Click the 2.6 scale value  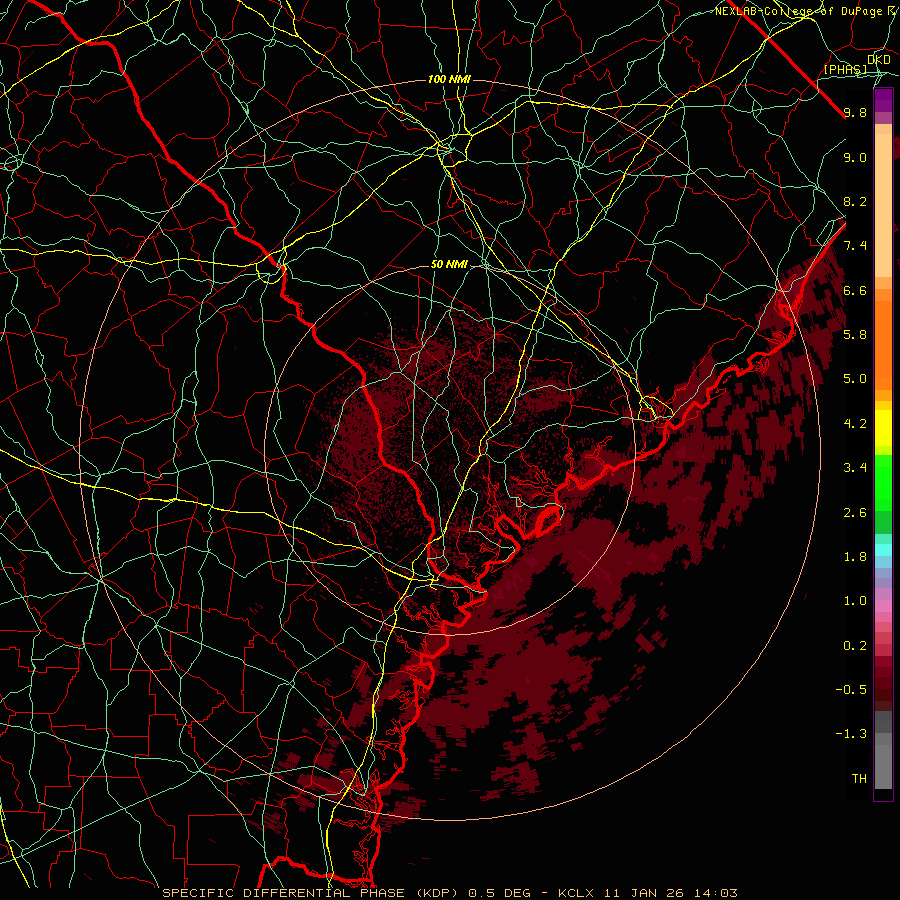pos(855,512)
